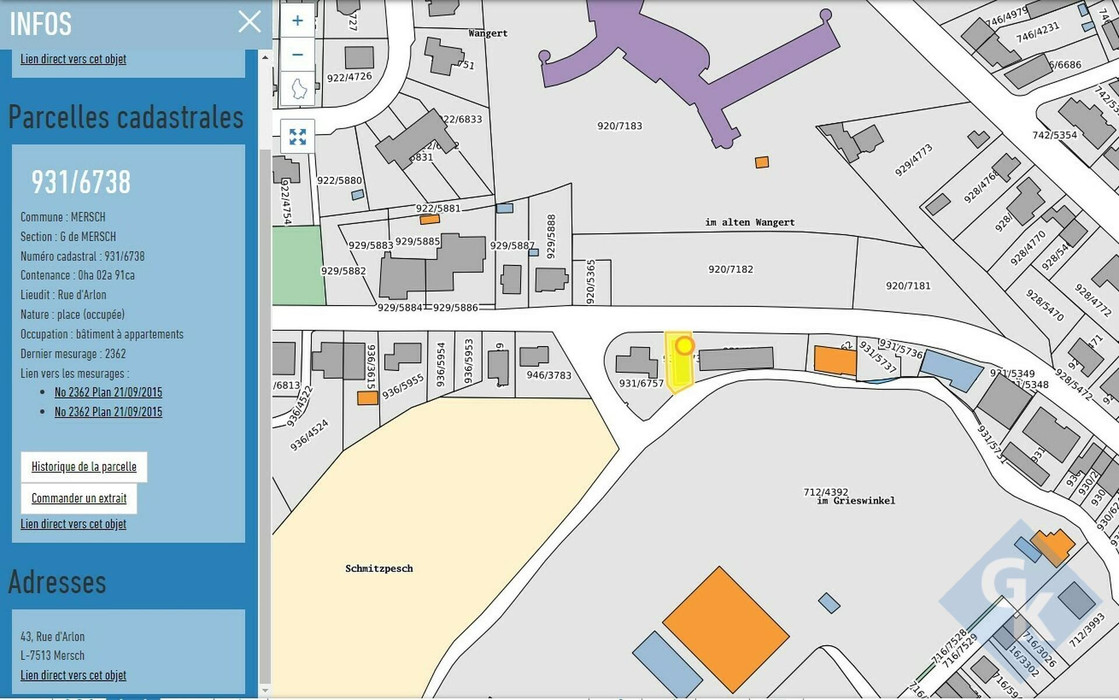Image resolution: width=1119 pixels, height=700 pixels.
Task: Follow the direct link under the Adresses section
Action: click(x=73, y=675)
